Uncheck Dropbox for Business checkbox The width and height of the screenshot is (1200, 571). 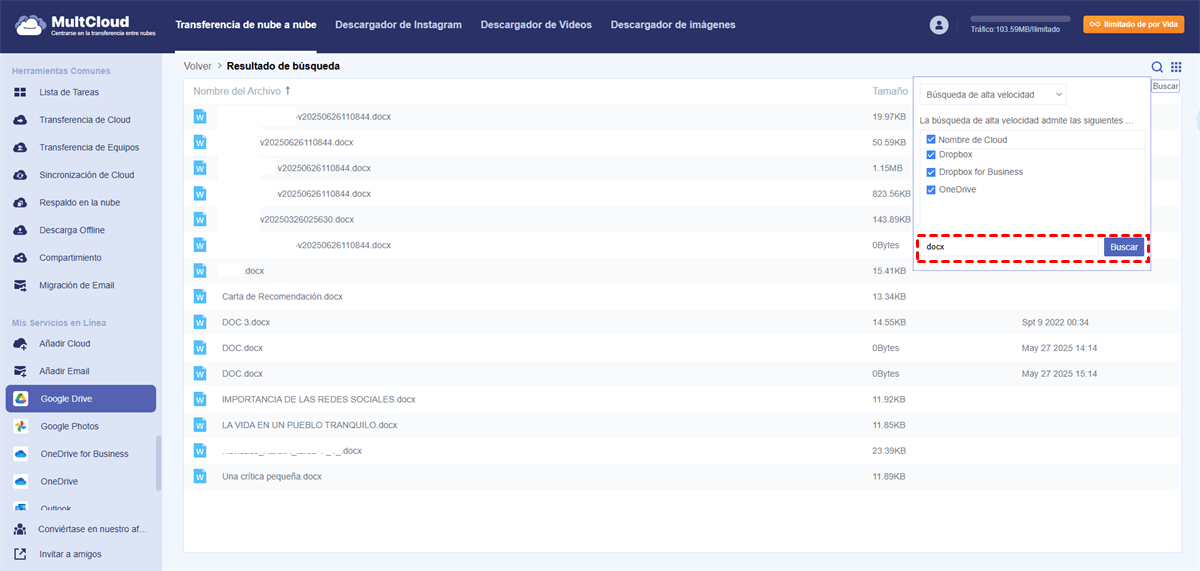pyautogui.click(x=931, y=172)
